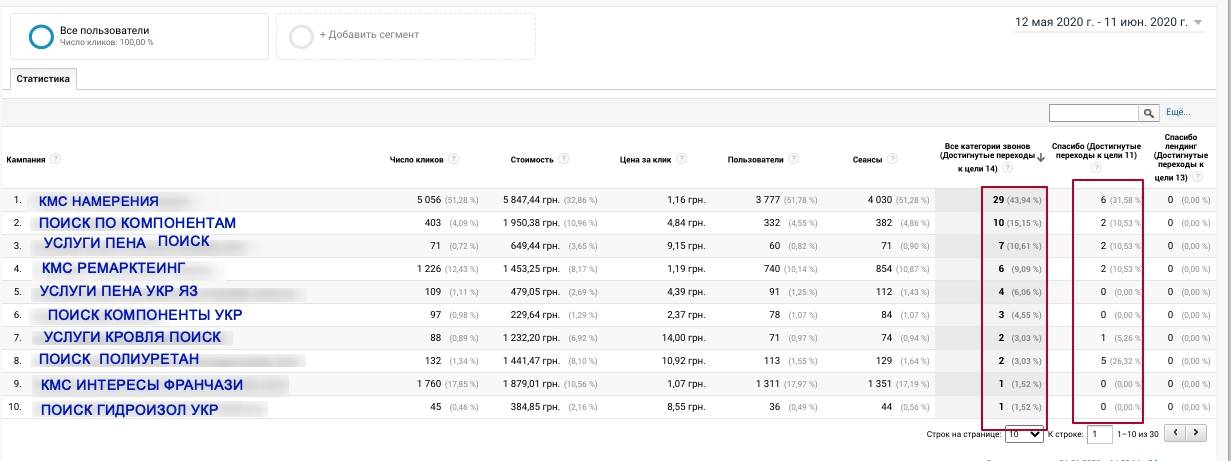Screen dimensions: 1231x461
Task: Expand the Строк на странице selector
Action: coord(1025,434)
